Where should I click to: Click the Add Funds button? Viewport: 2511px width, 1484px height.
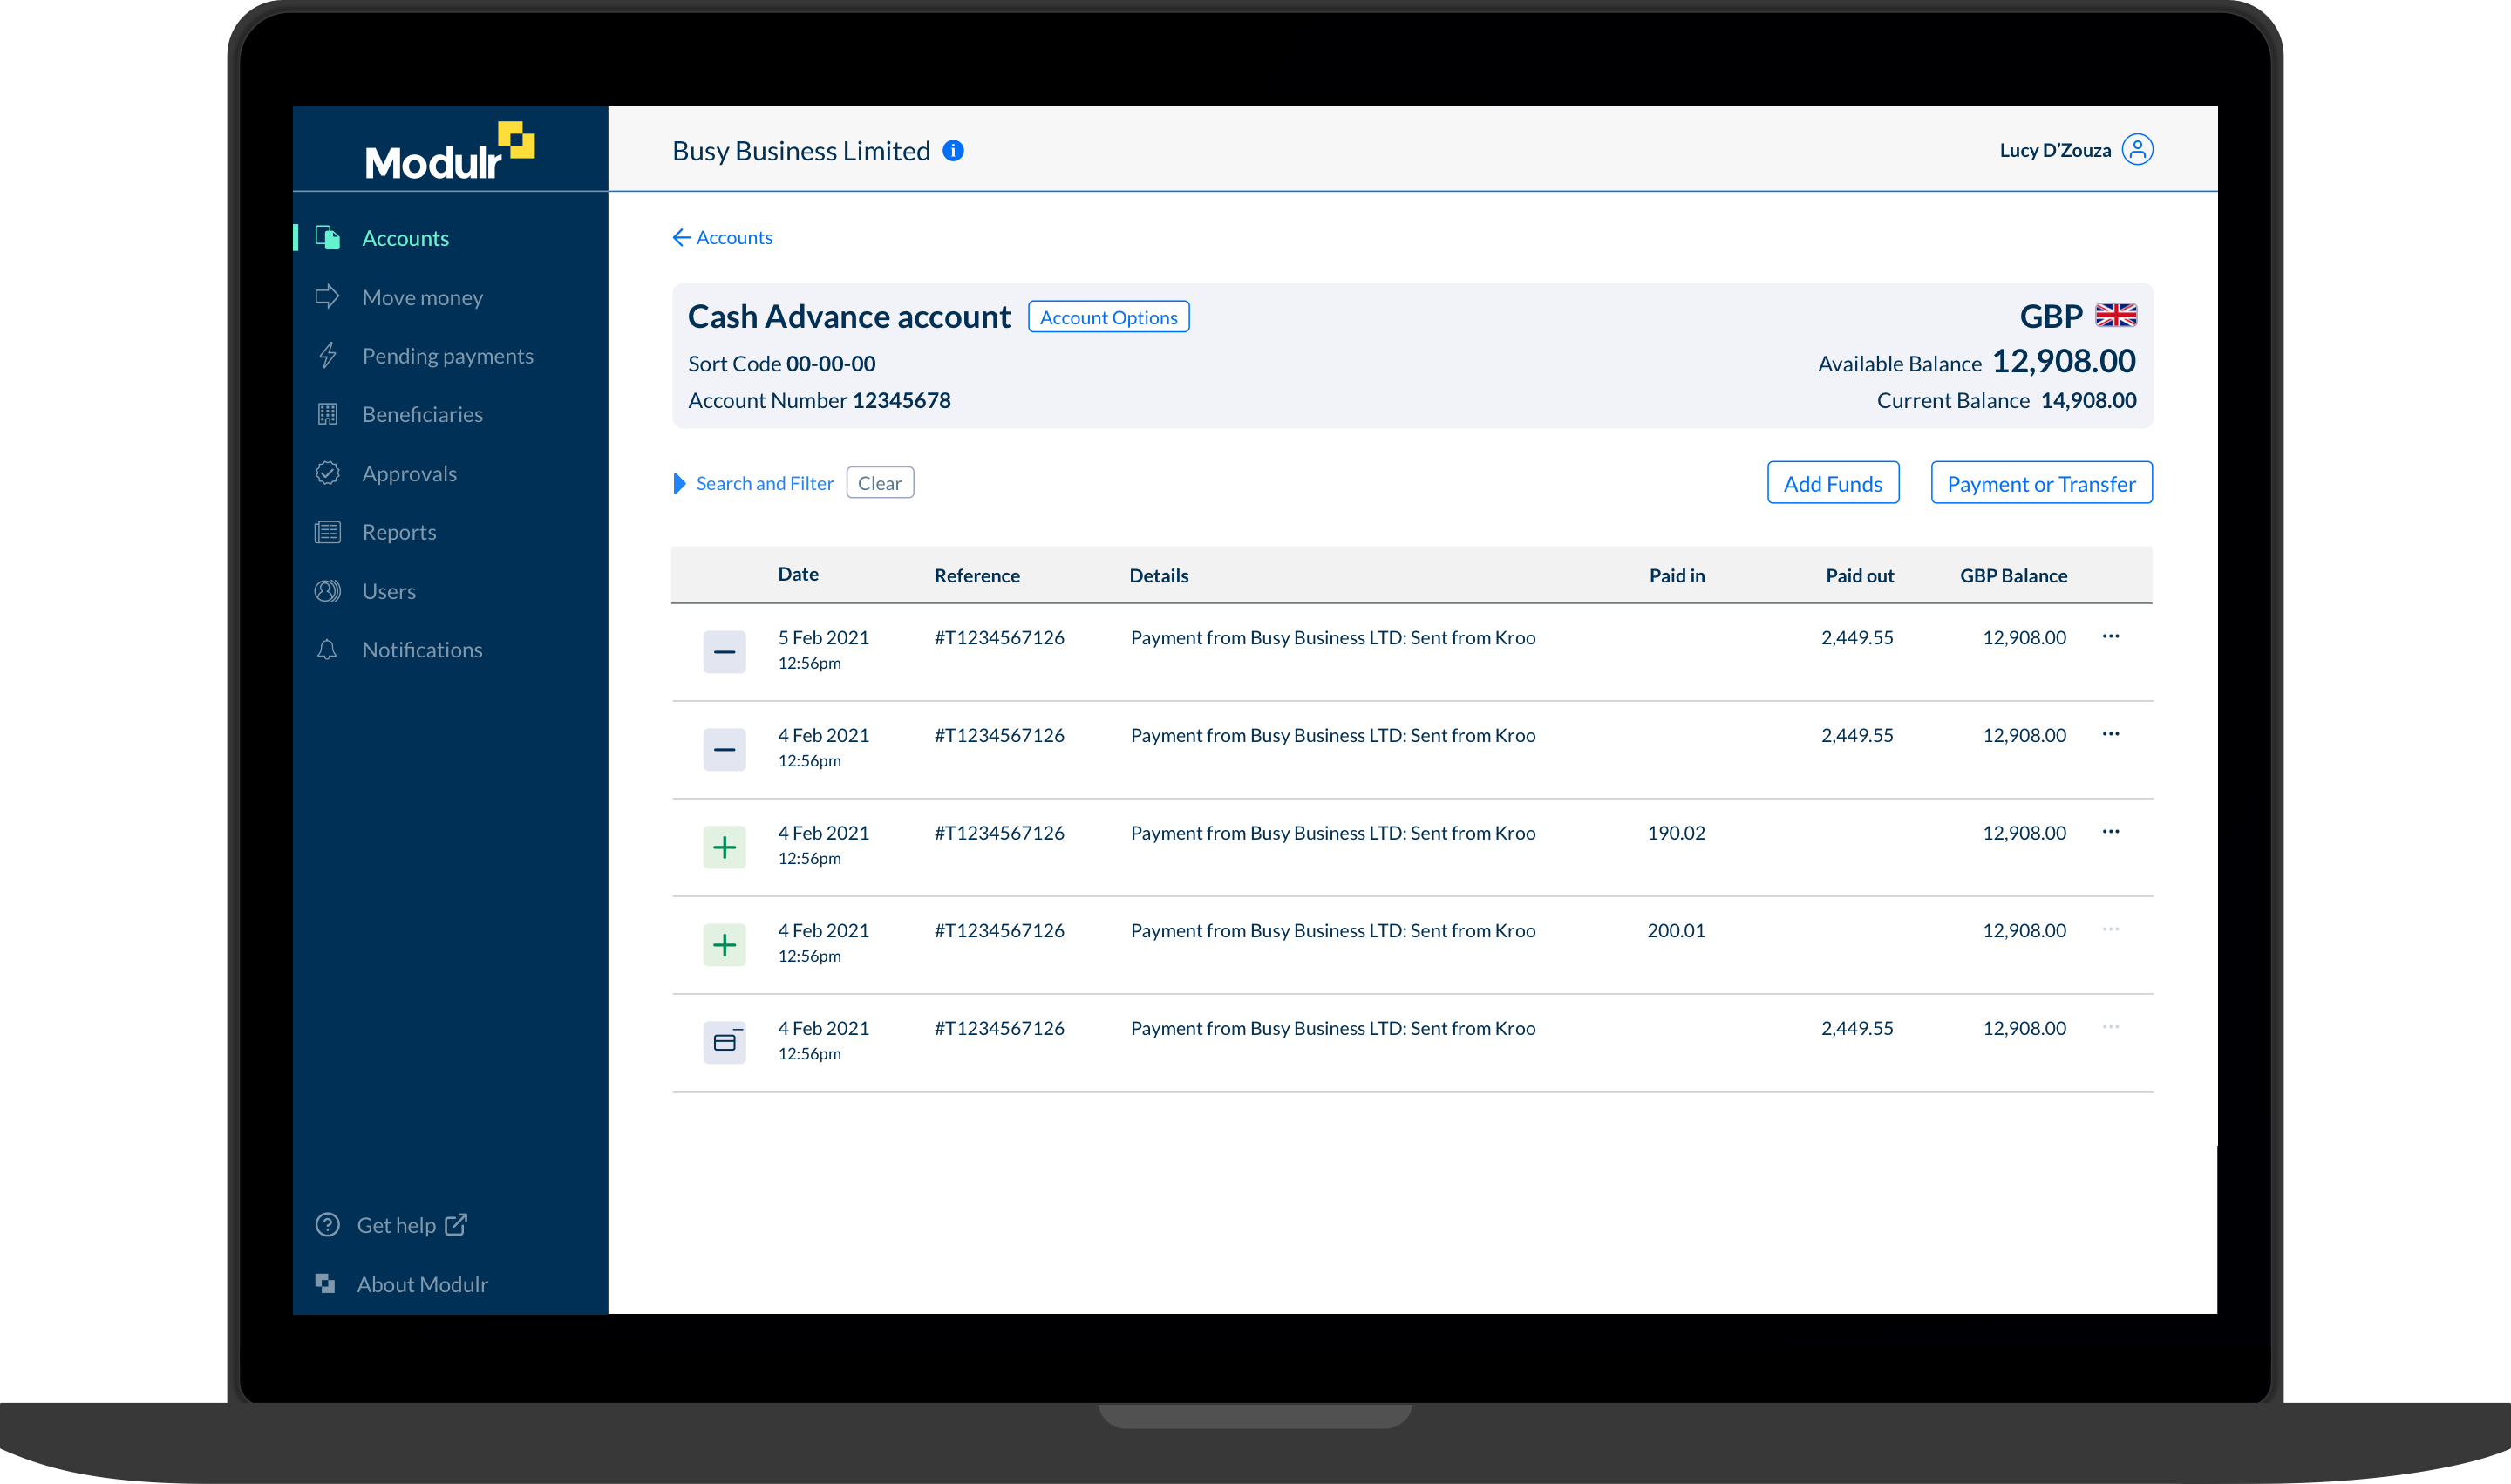click(x=1833, y=482)
